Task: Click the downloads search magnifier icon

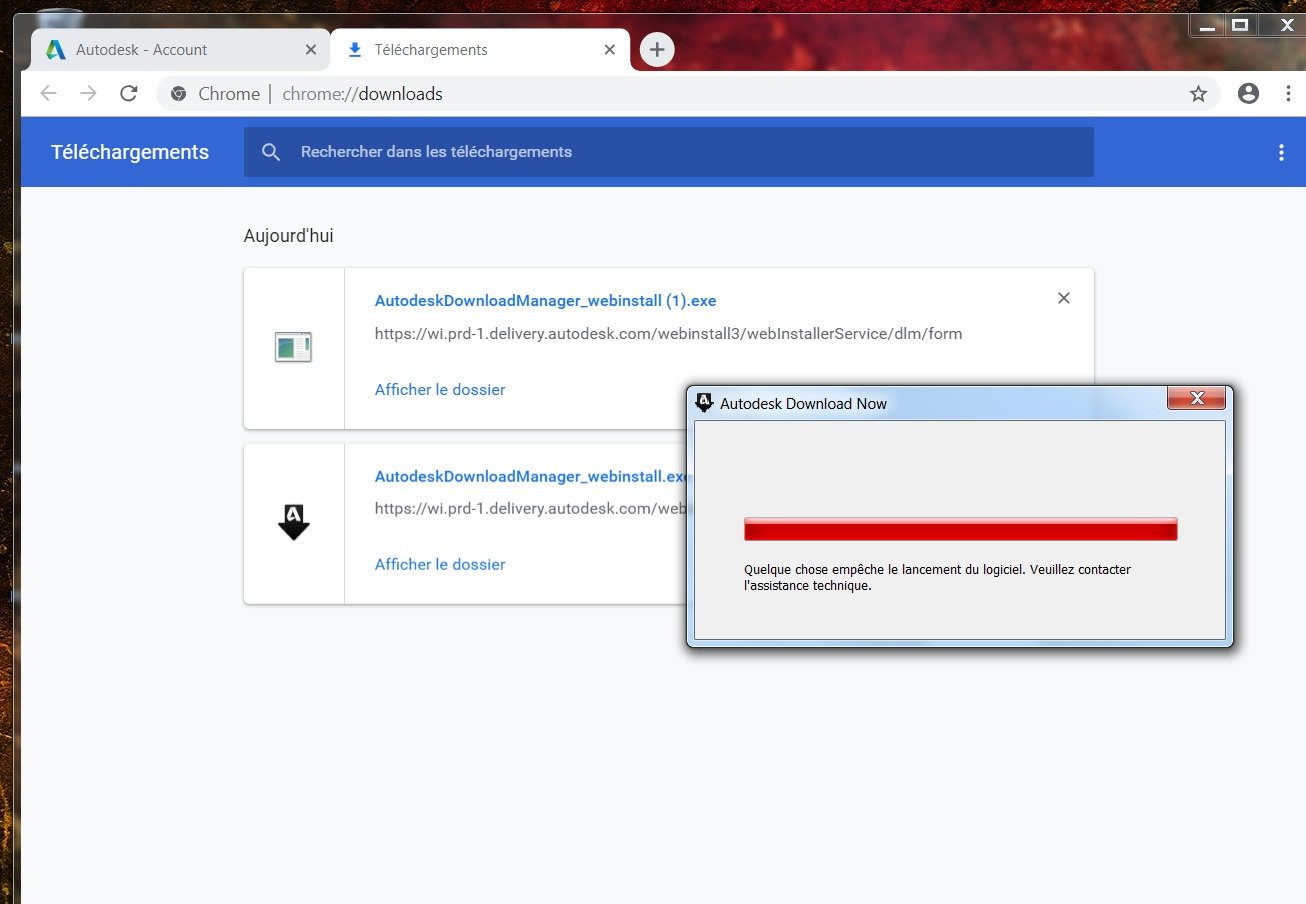Action: [x=271, y=152]
